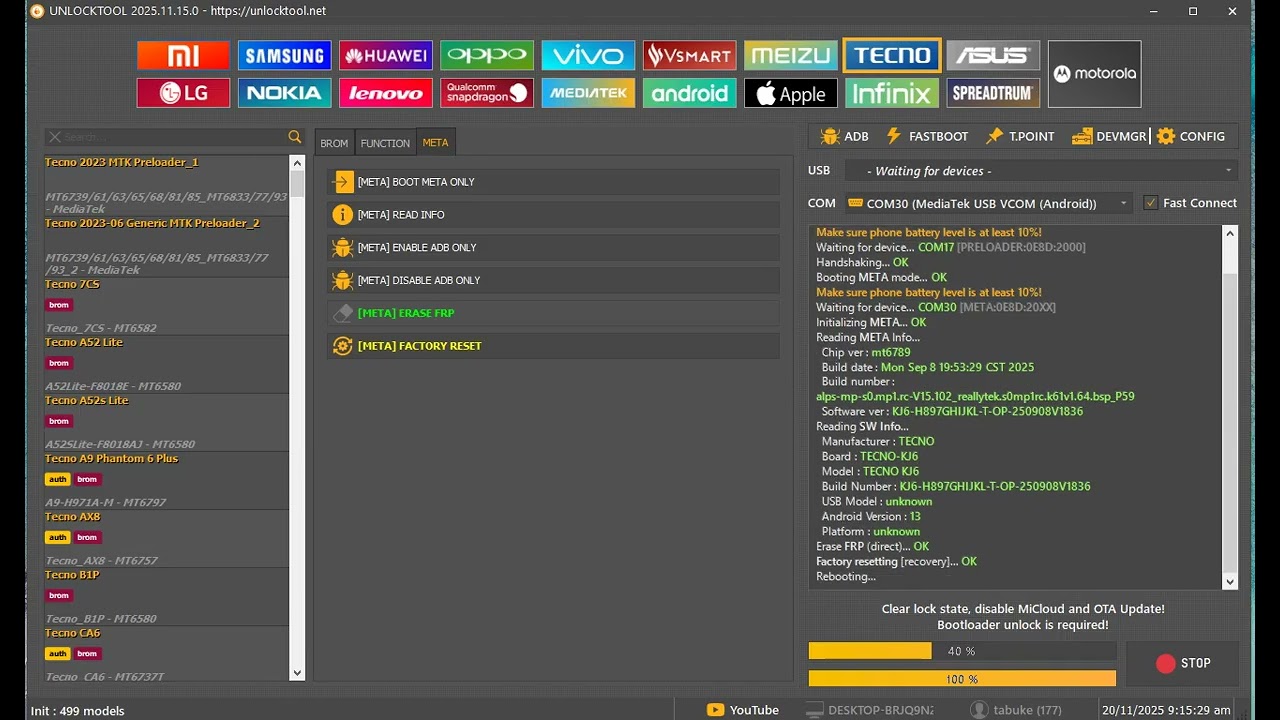1280x720 pixels.
Task: Open the Spreadtrum brand section
Action: point(993,94)
